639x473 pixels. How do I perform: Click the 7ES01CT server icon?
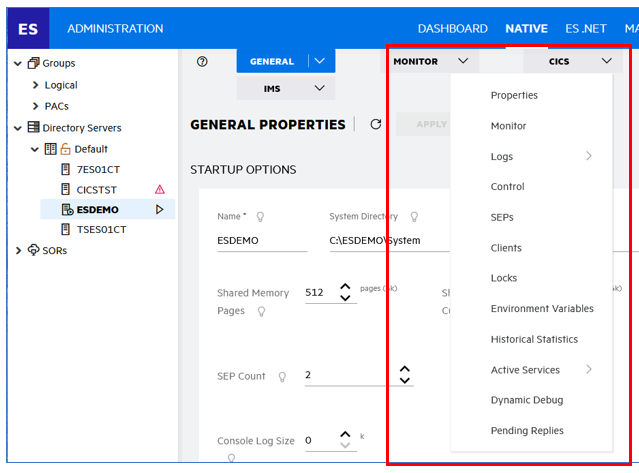coord(65,169)
